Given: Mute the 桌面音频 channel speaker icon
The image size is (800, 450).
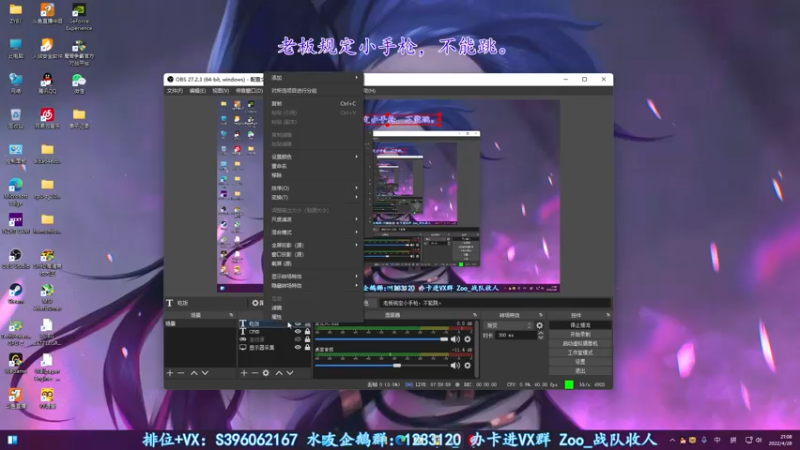Looking at the screenshot, I should [x=455, y=365].
